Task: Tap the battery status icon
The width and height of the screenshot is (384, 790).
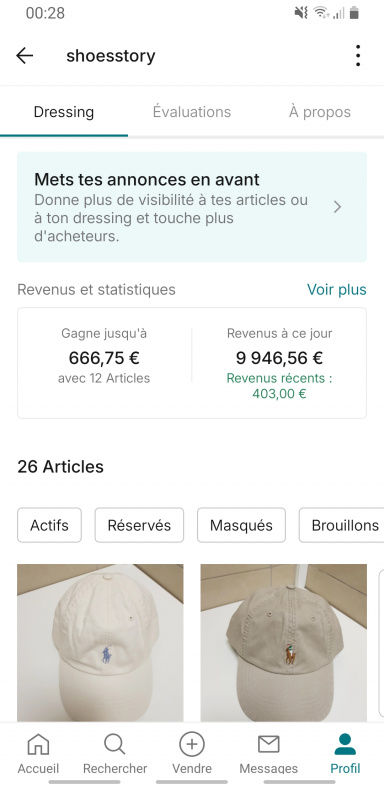Action: click(354, 13)
